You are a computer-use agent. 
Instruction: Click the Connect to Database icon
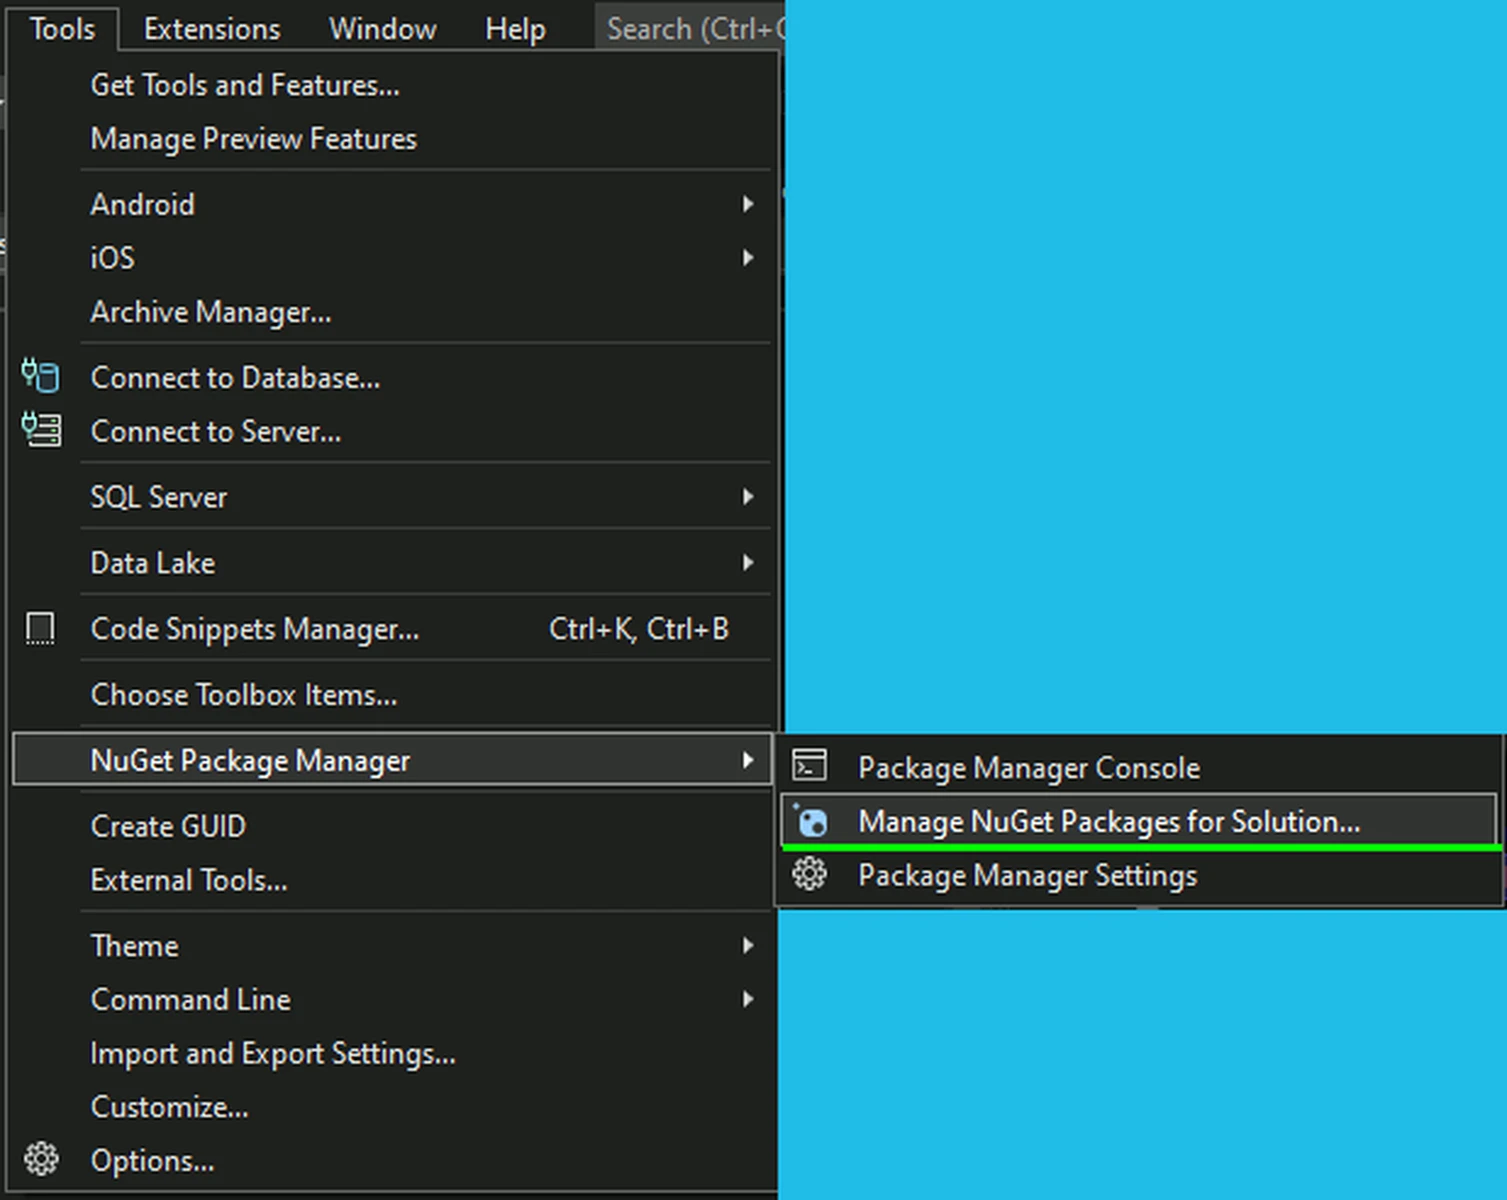[41, 377]
